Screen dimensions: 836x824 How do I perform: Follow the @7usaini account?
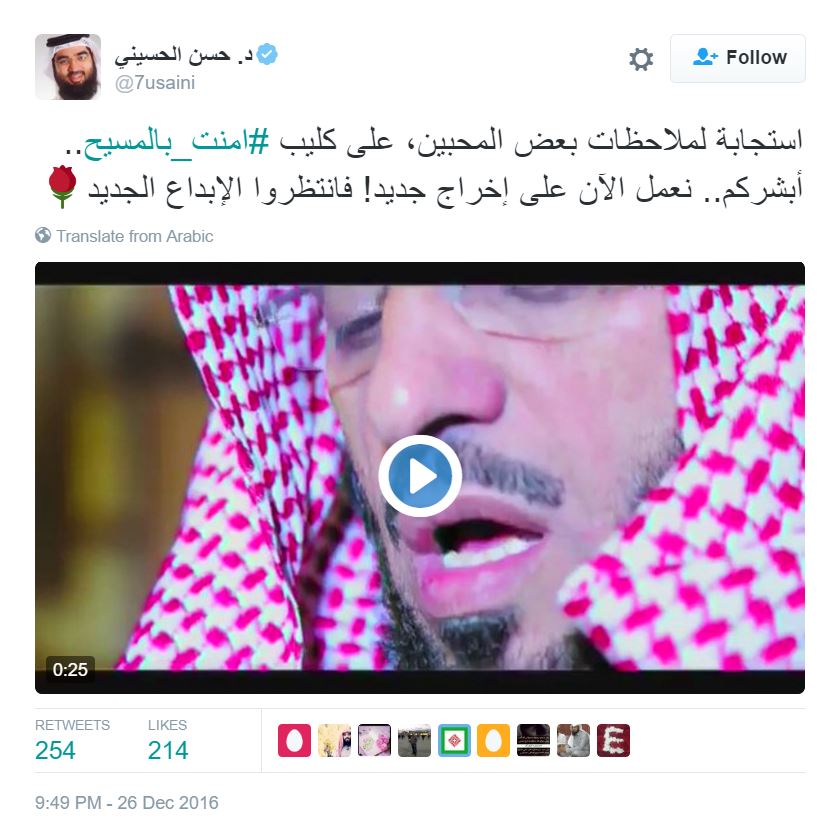[737, 58]
